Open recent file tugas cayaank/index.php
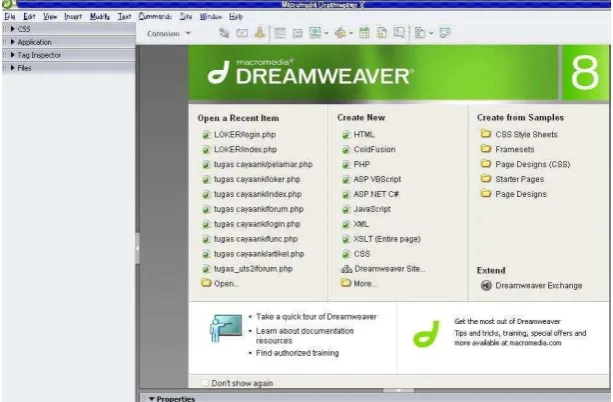The width and height of the screenshot is (613, 402). pyautogui.click(x=258, y=194)
